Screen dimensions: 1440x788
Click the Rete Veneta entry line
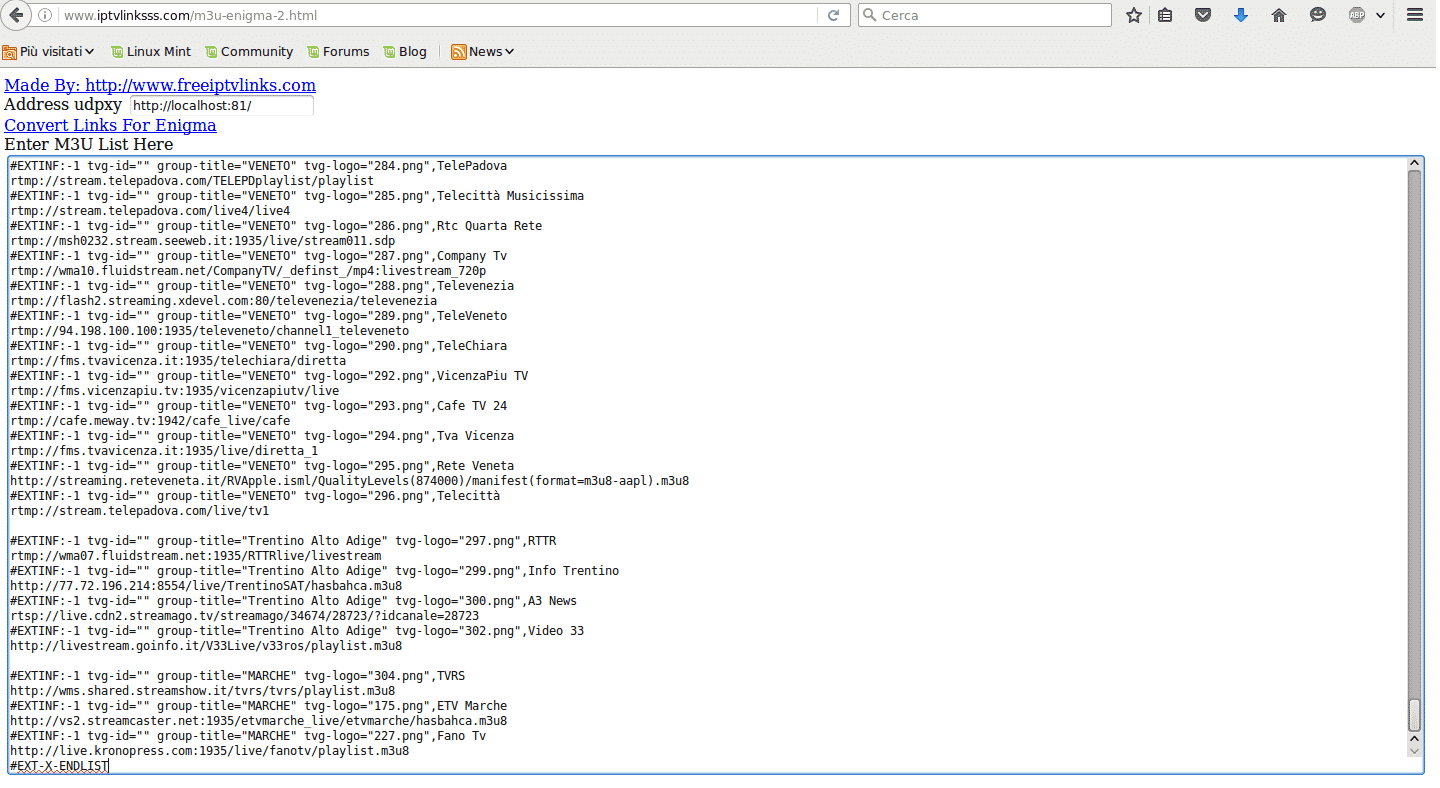[262, 466]
